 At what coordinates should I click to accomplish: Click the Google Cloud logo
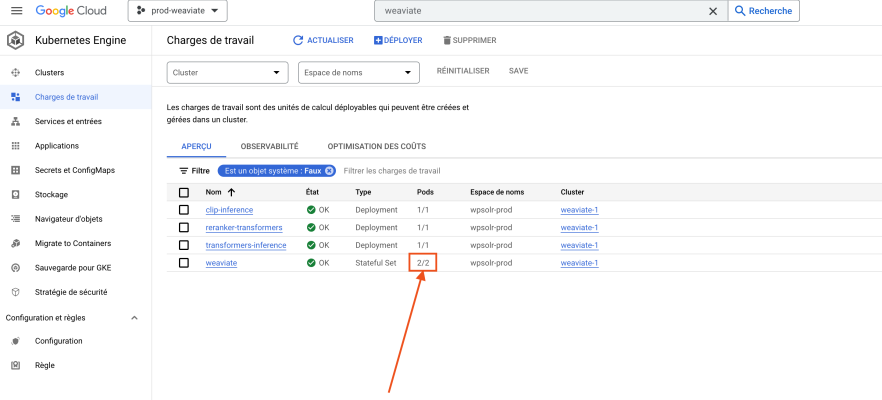click(71, 11)
